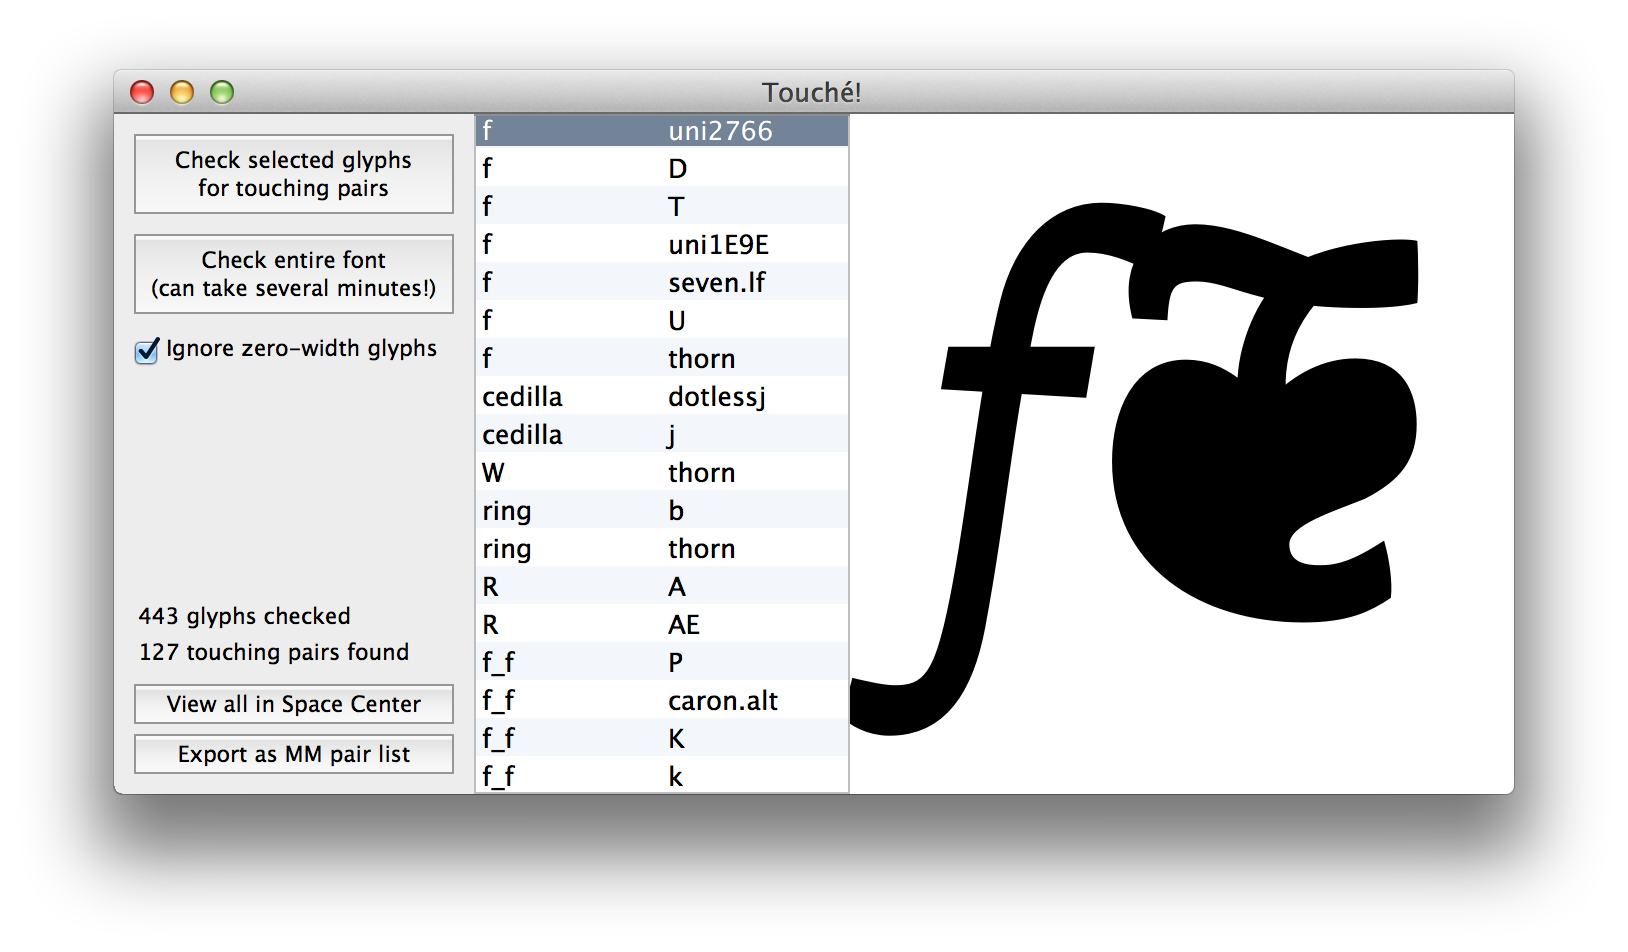Screen dimensions: 1628x952
Task: Select the f / seven.lf pair row
Action: coord(662,282)
